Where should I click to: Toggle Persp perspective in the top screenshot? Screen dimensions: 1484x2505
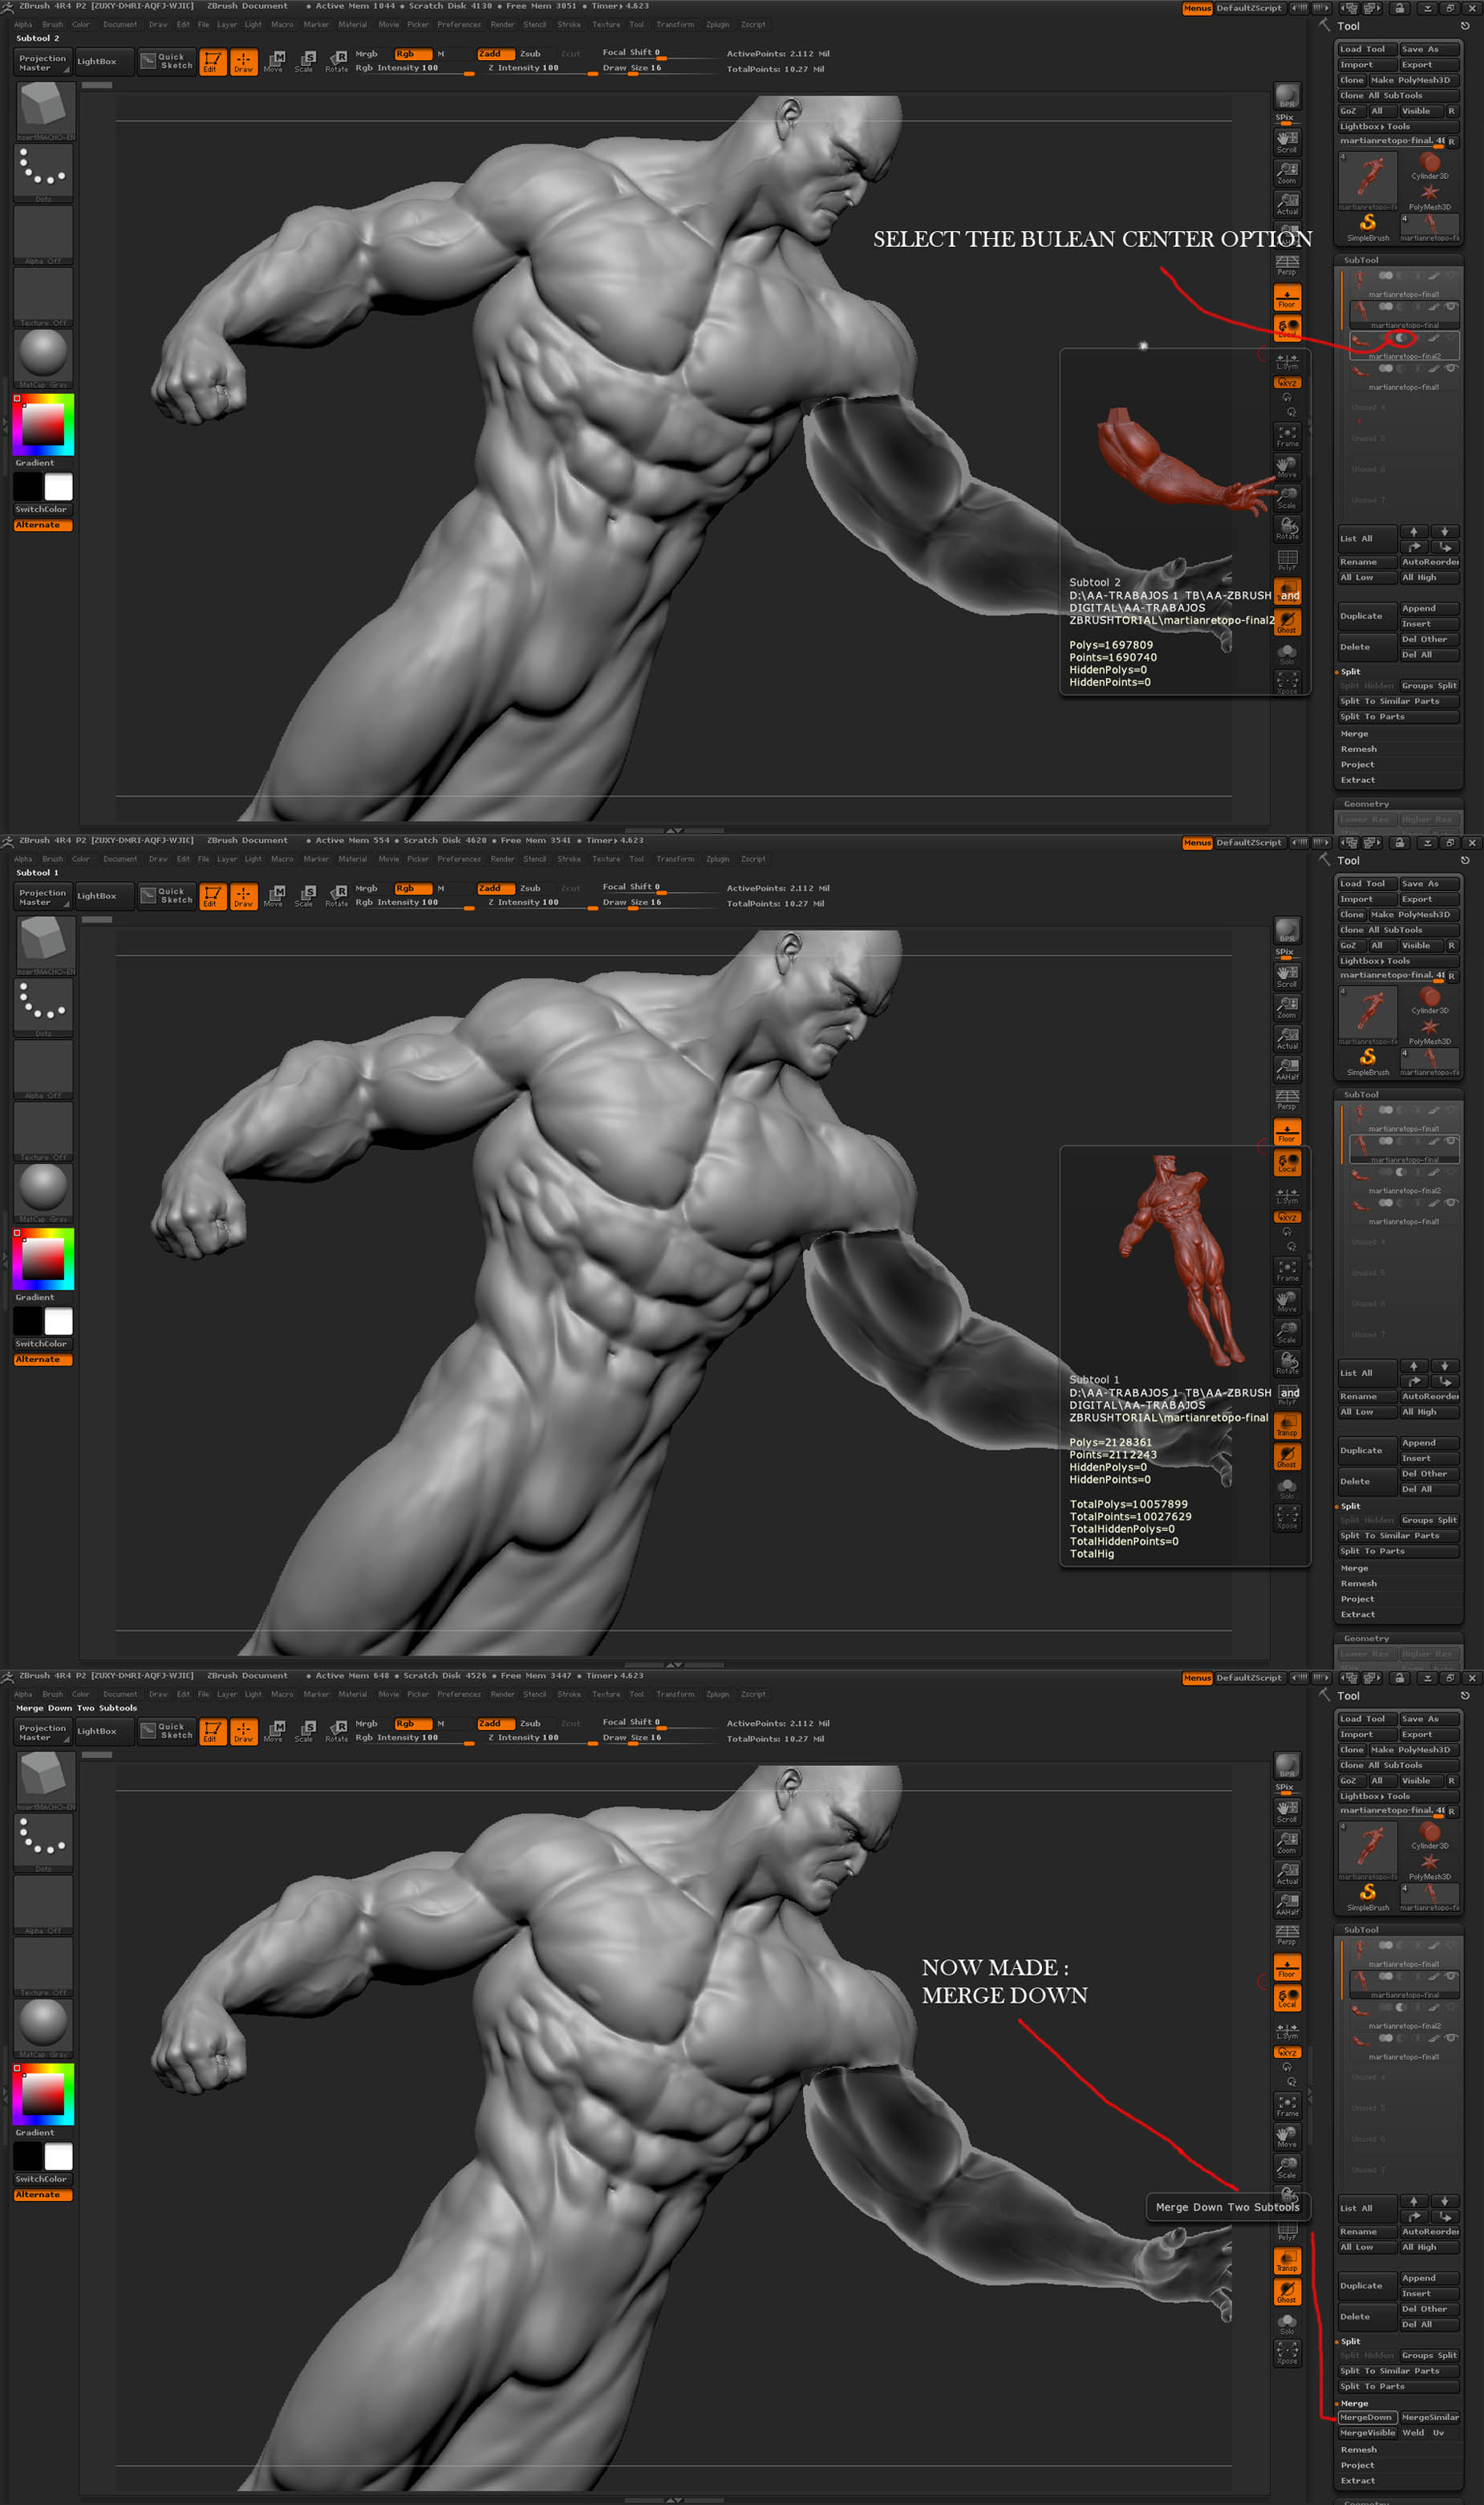click(1286, 265)
